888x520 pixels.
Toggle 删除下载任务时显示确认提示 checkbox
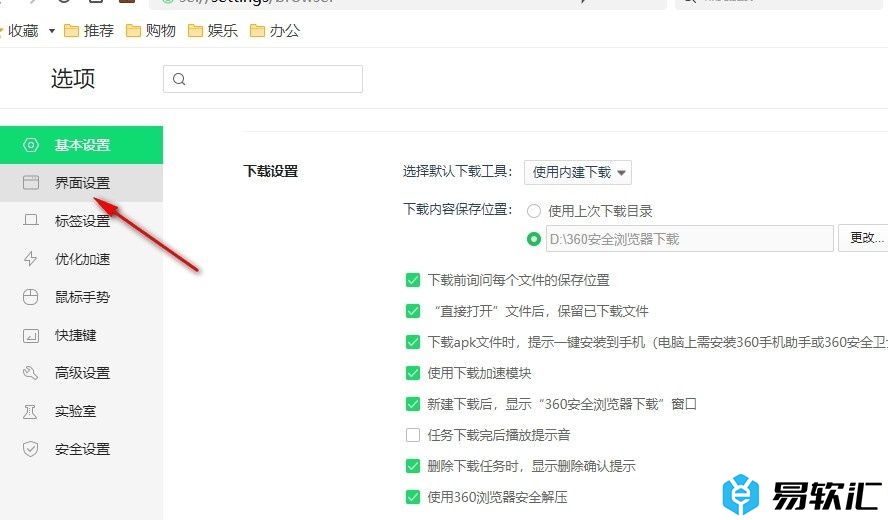413,466
